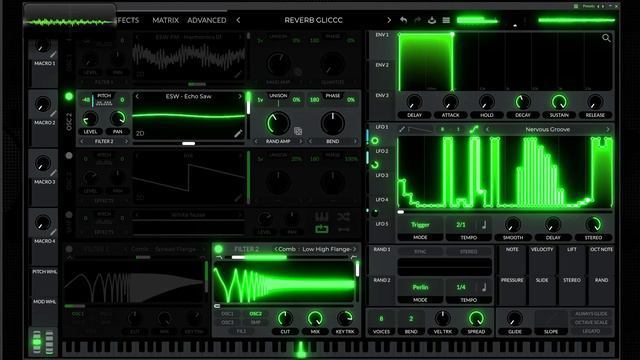Click Macro 1 edit pencil icon
Image resolution: width=640 pixels, height=360 pixels.
[x=53, y=55]
